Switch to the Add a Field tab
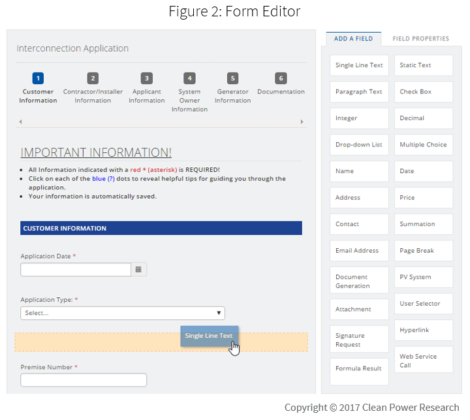470x420 pixels. [353, 39]
